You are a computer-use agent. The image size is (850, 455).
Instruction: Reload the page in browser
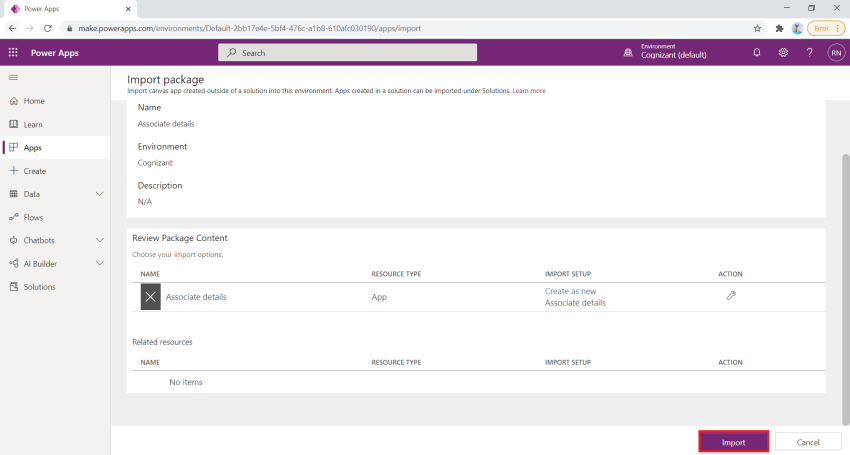[x=48, y=28]
